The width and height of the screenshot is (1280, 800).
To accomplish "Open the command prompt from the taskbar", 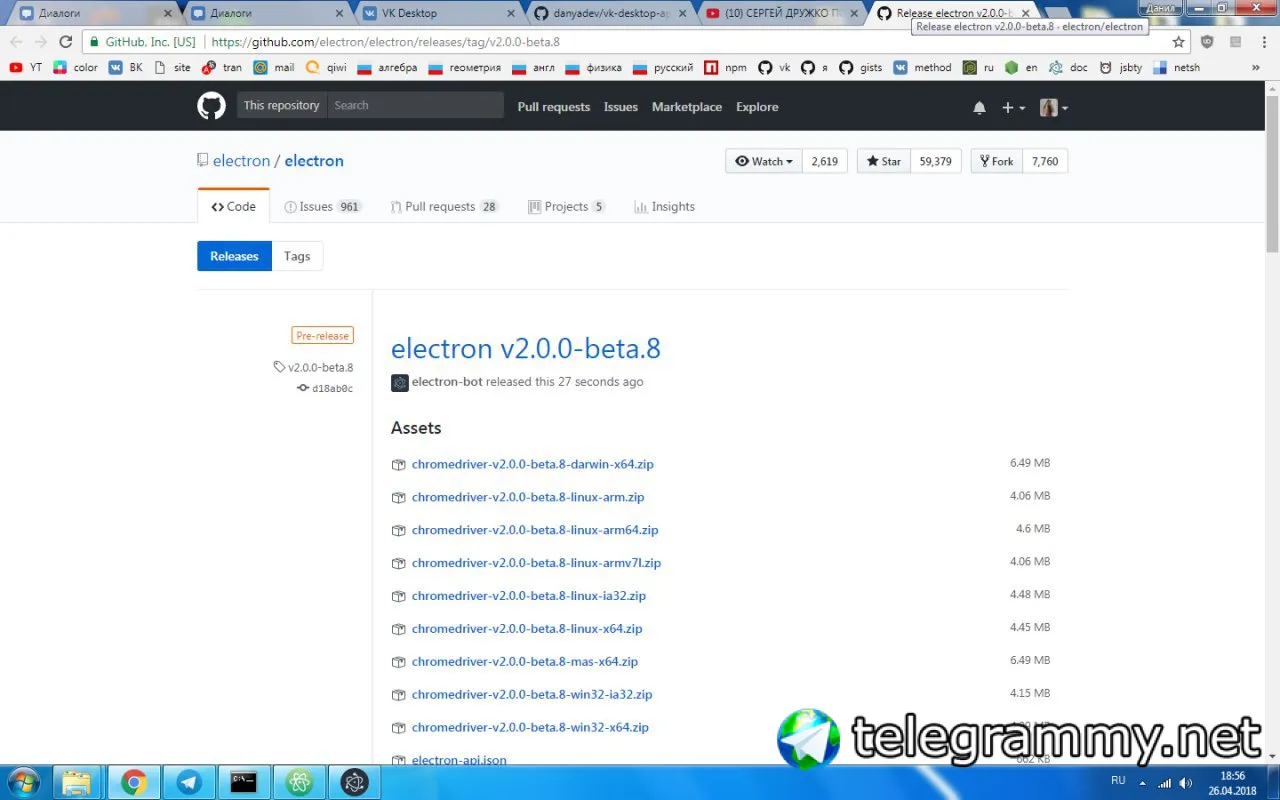I will (x=243, y=782).
